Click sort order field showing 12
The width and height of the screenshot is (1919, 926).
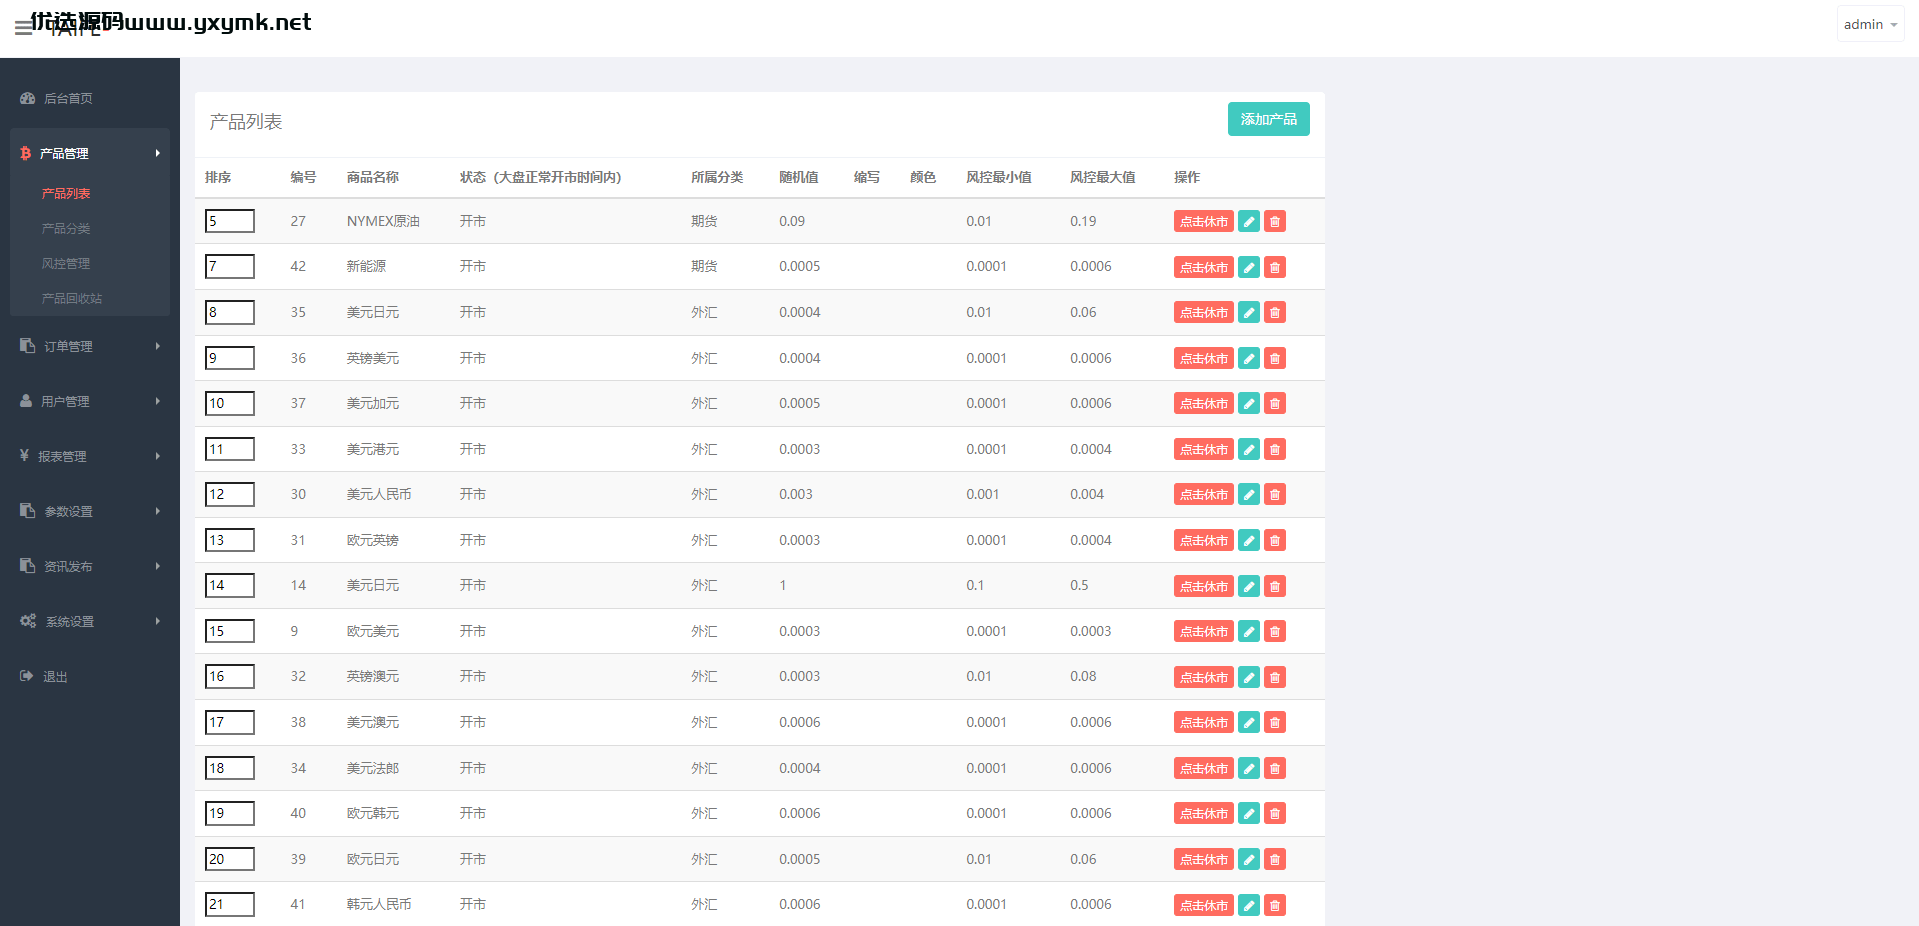point(230,494)
